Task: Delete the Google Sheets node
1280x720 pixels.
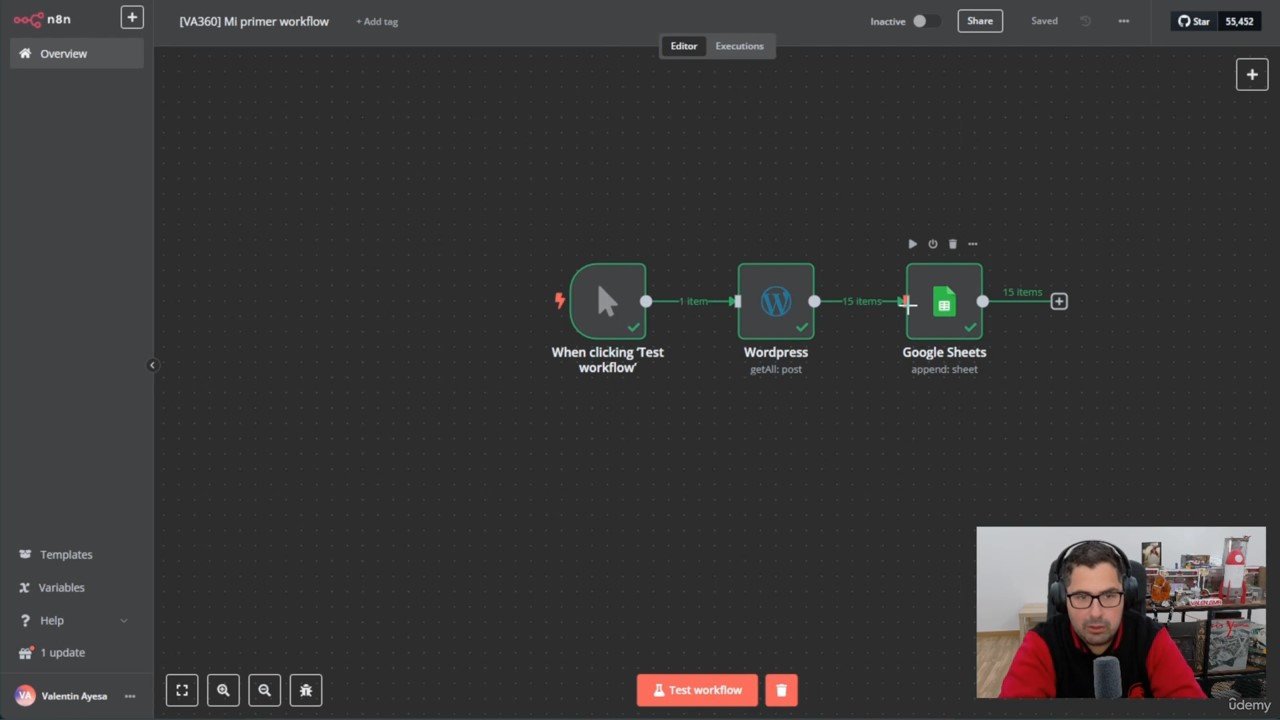Action: tap(953, 244)
